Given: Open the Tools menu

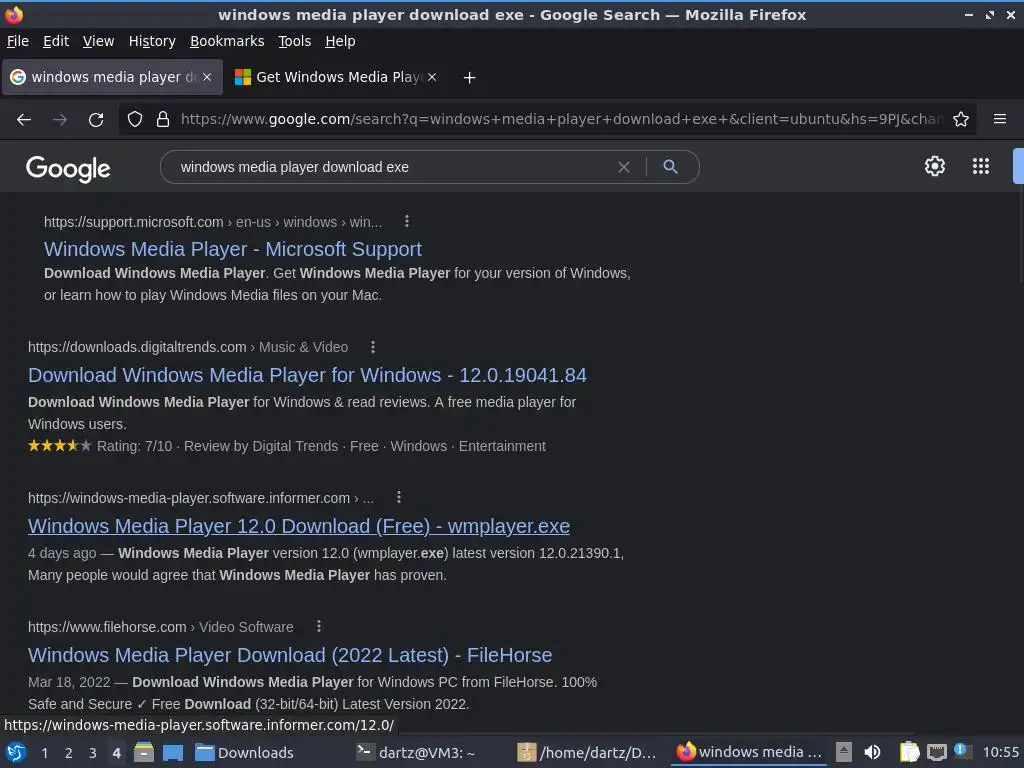Looking at the screenshot, I should pyautogui.click(x=295, y=41).
